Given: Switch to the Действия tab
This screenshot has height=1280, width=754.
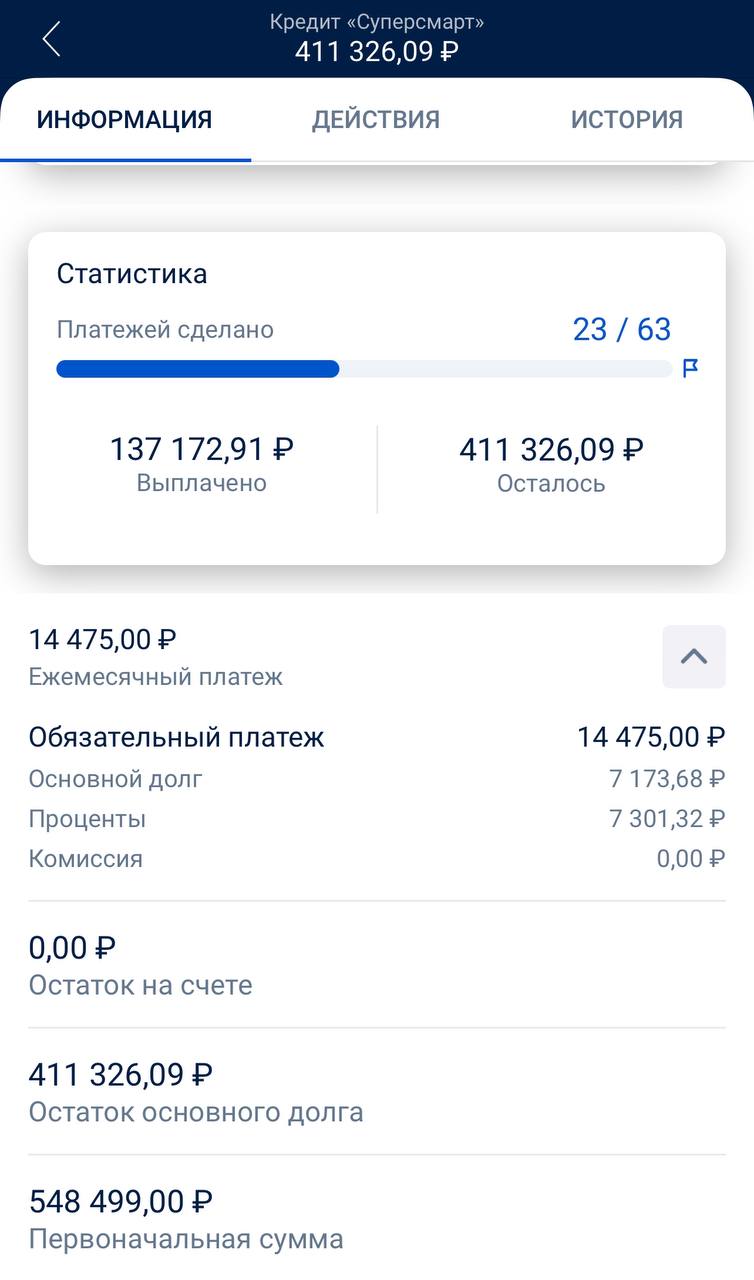Looking at the screenshot, I should 376,120.
